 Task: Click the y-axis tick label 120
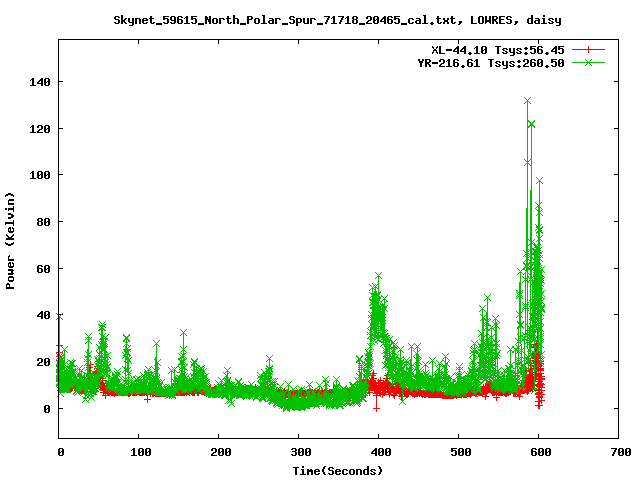click(40, 129)
